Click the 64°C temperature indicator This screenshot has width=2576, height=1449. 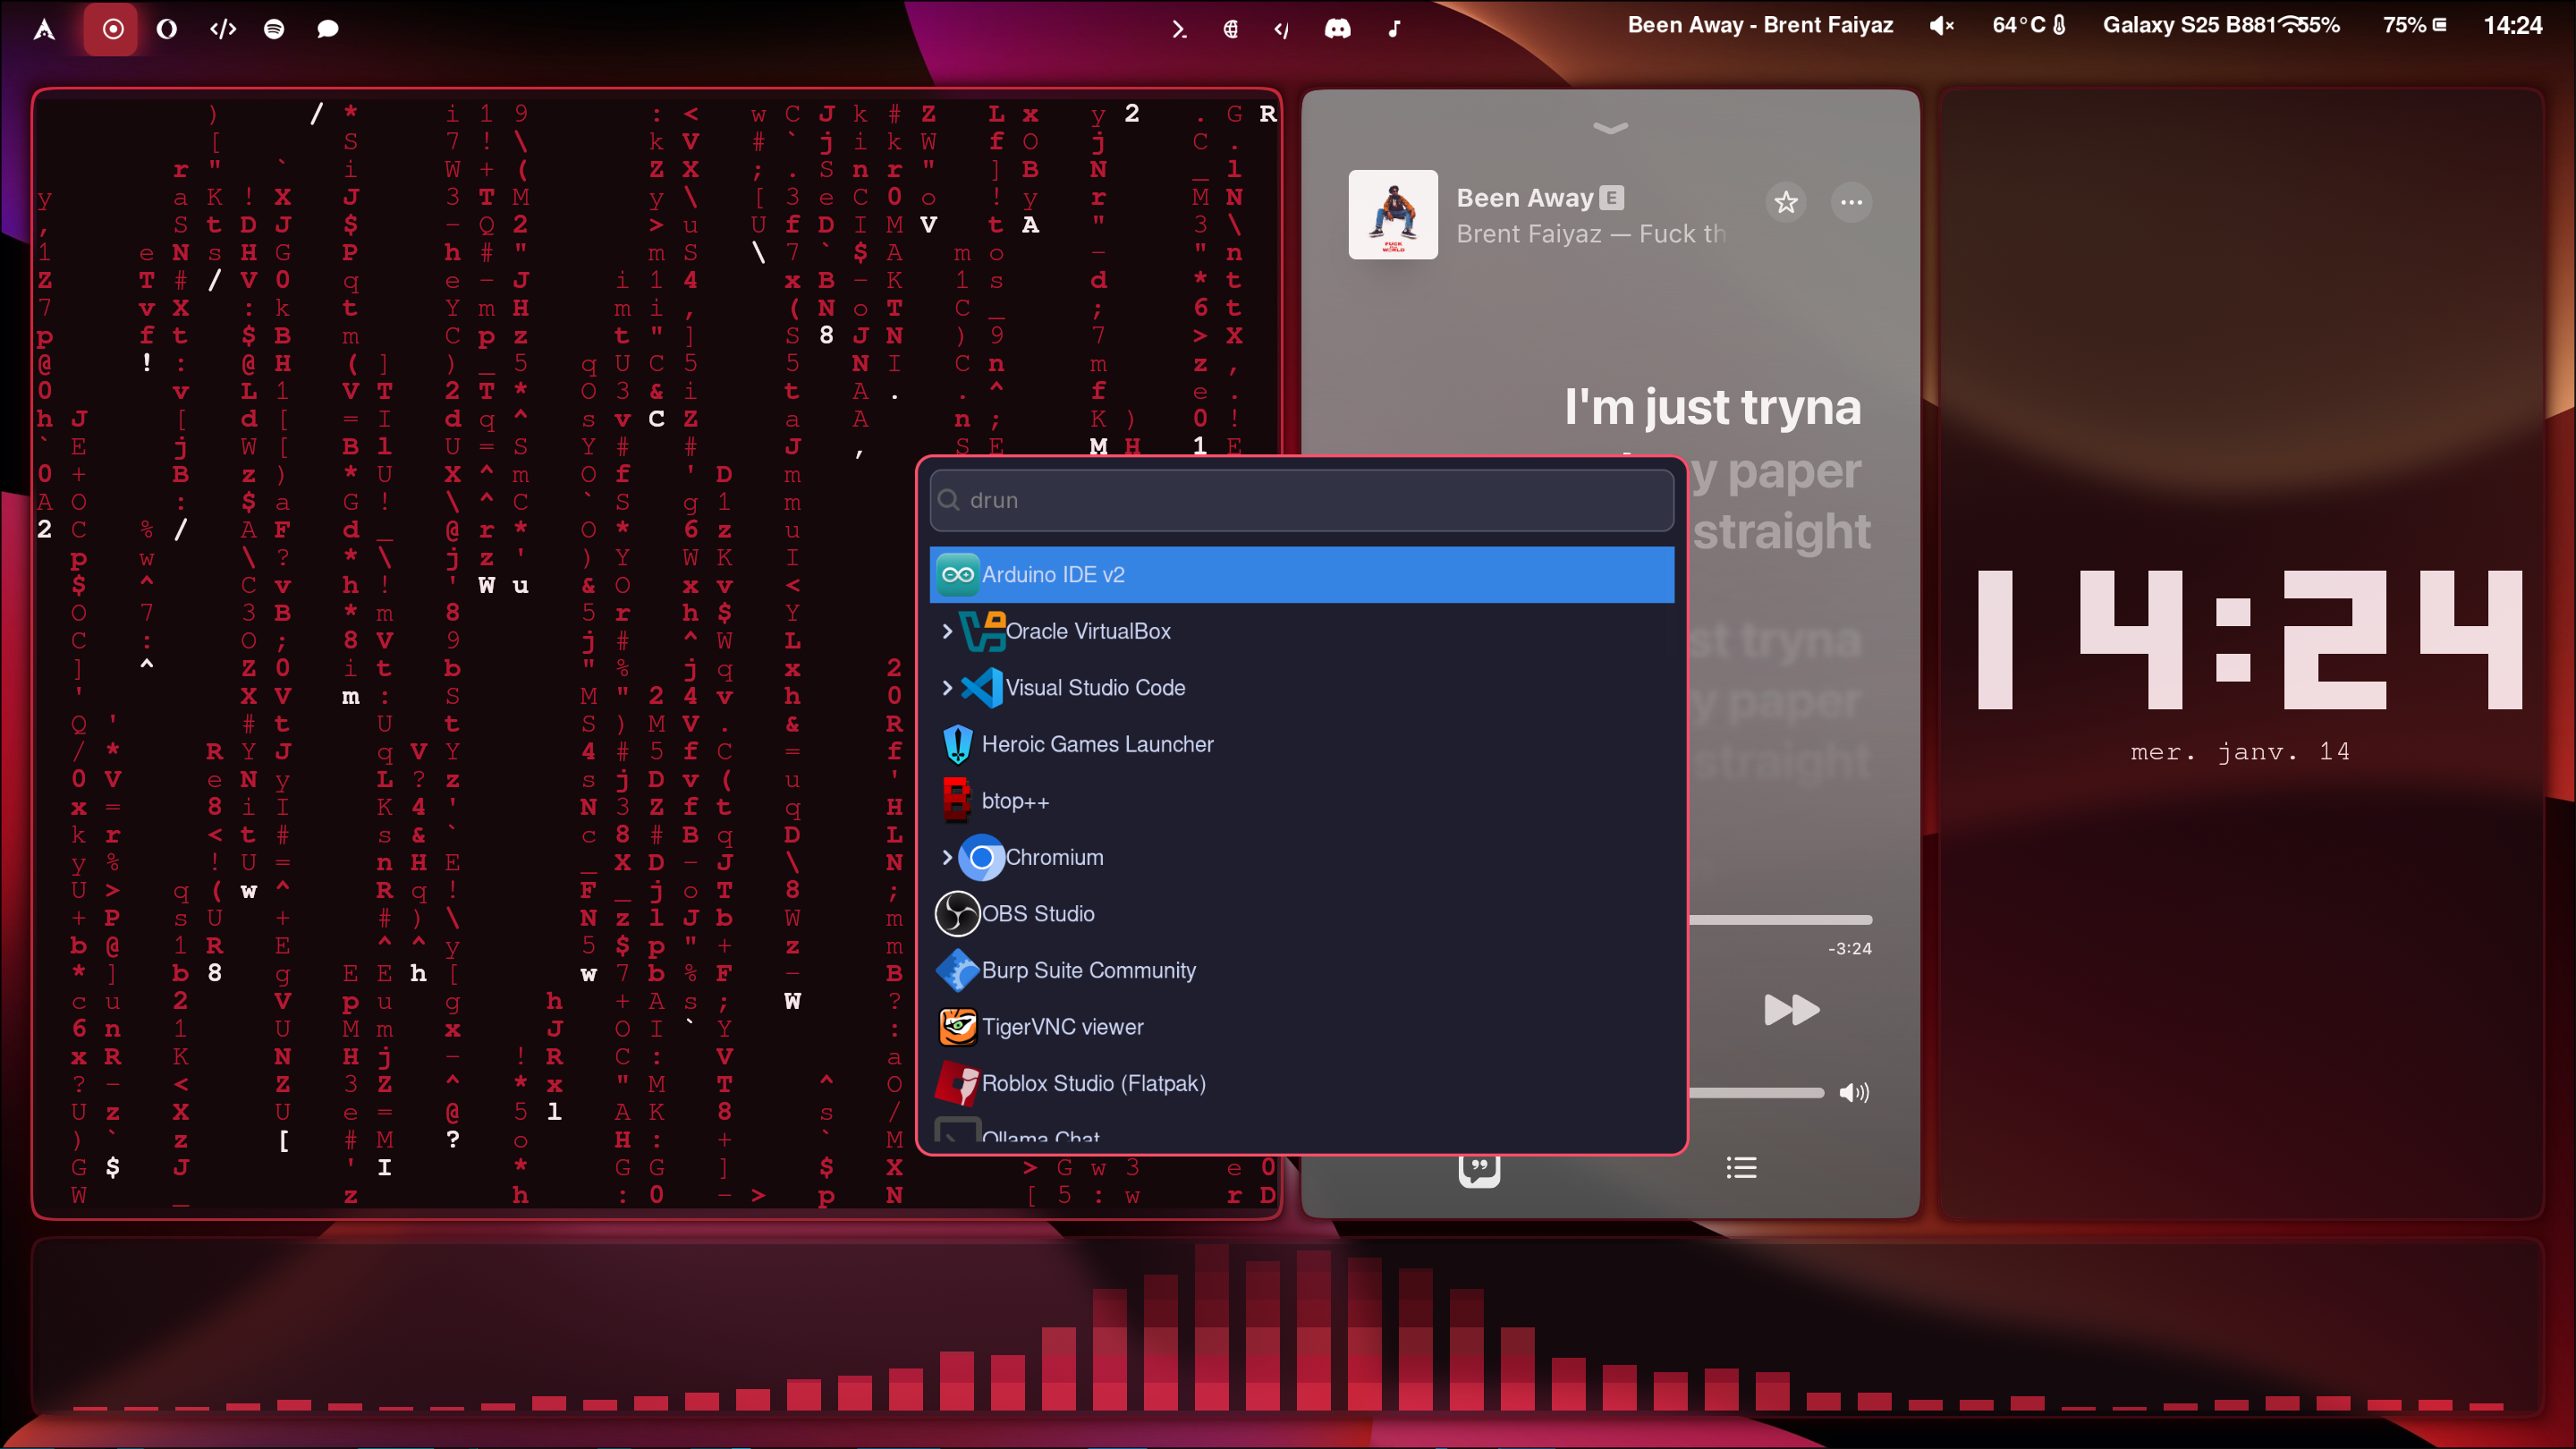[2029, 25]
